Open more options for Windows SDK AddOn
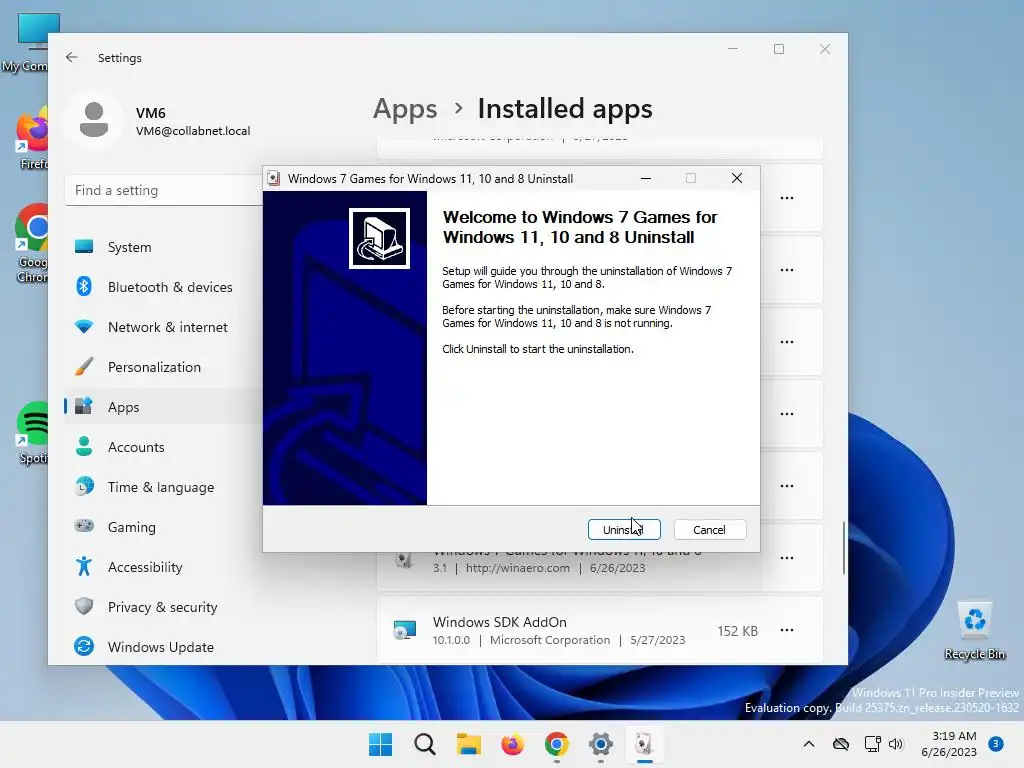 787,630
